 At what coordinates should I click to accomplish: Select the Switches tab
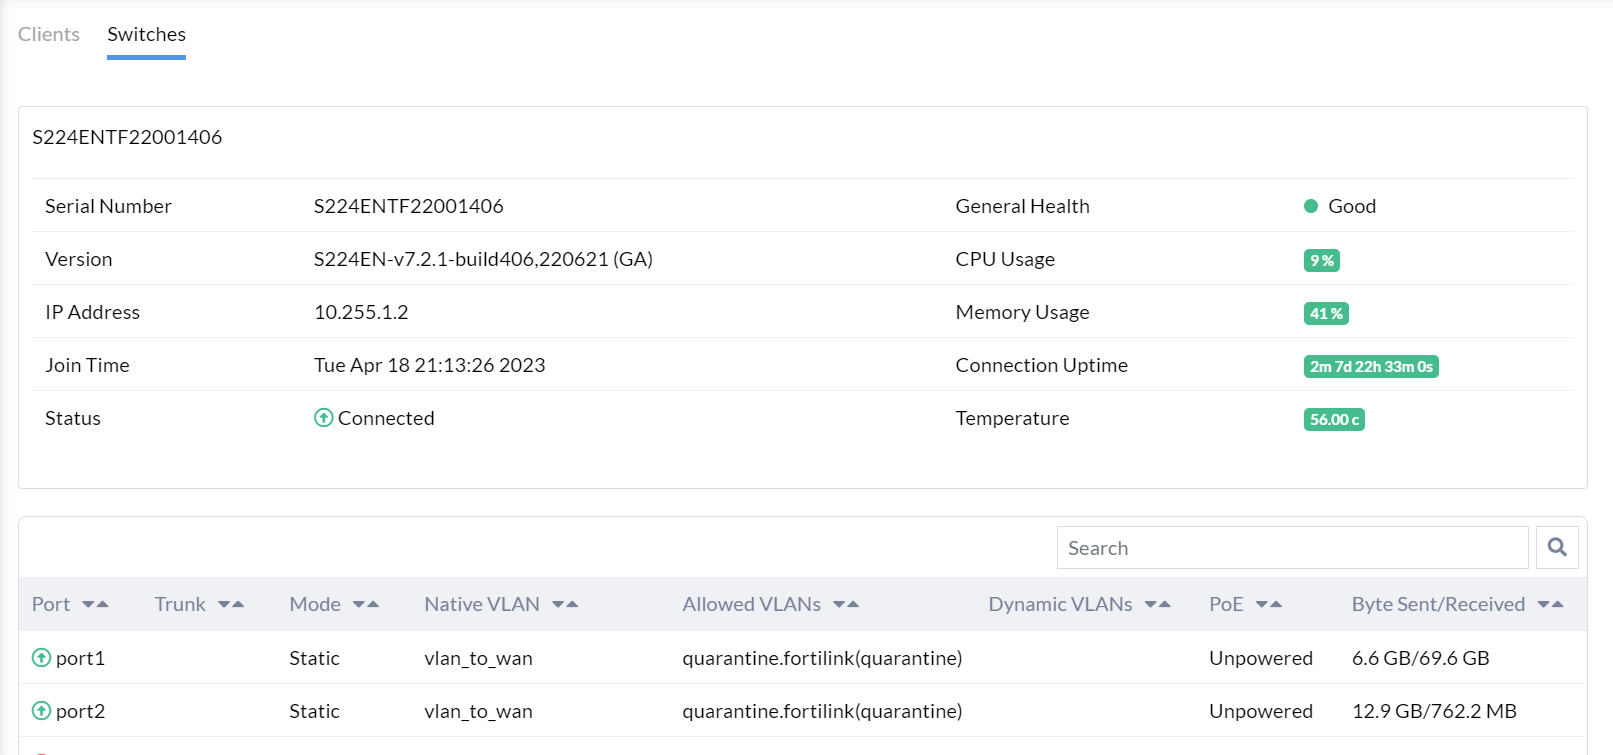point(146,34)
